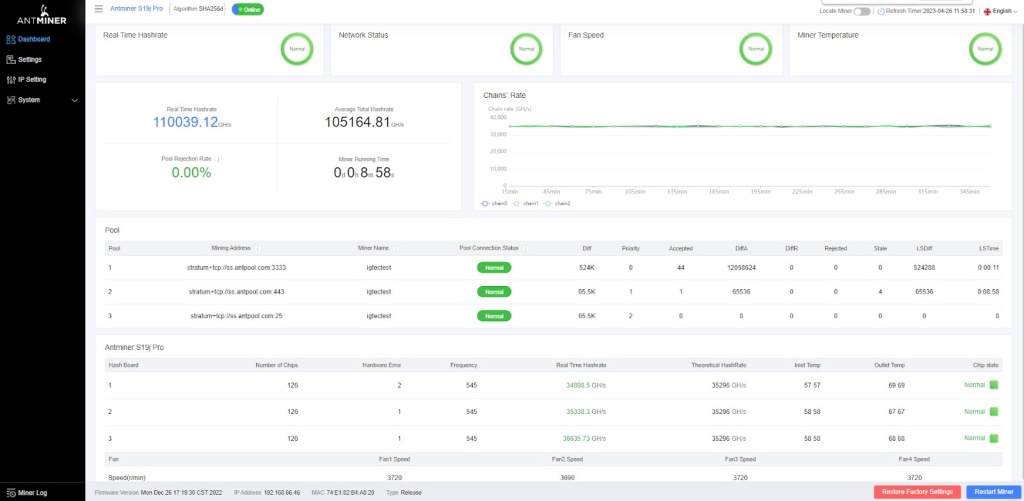Viewport: 1024px width, 501px height.
Task: Open Miner Log via its sidebar icon
Action: pyautogui.click(x=10, y=493)
